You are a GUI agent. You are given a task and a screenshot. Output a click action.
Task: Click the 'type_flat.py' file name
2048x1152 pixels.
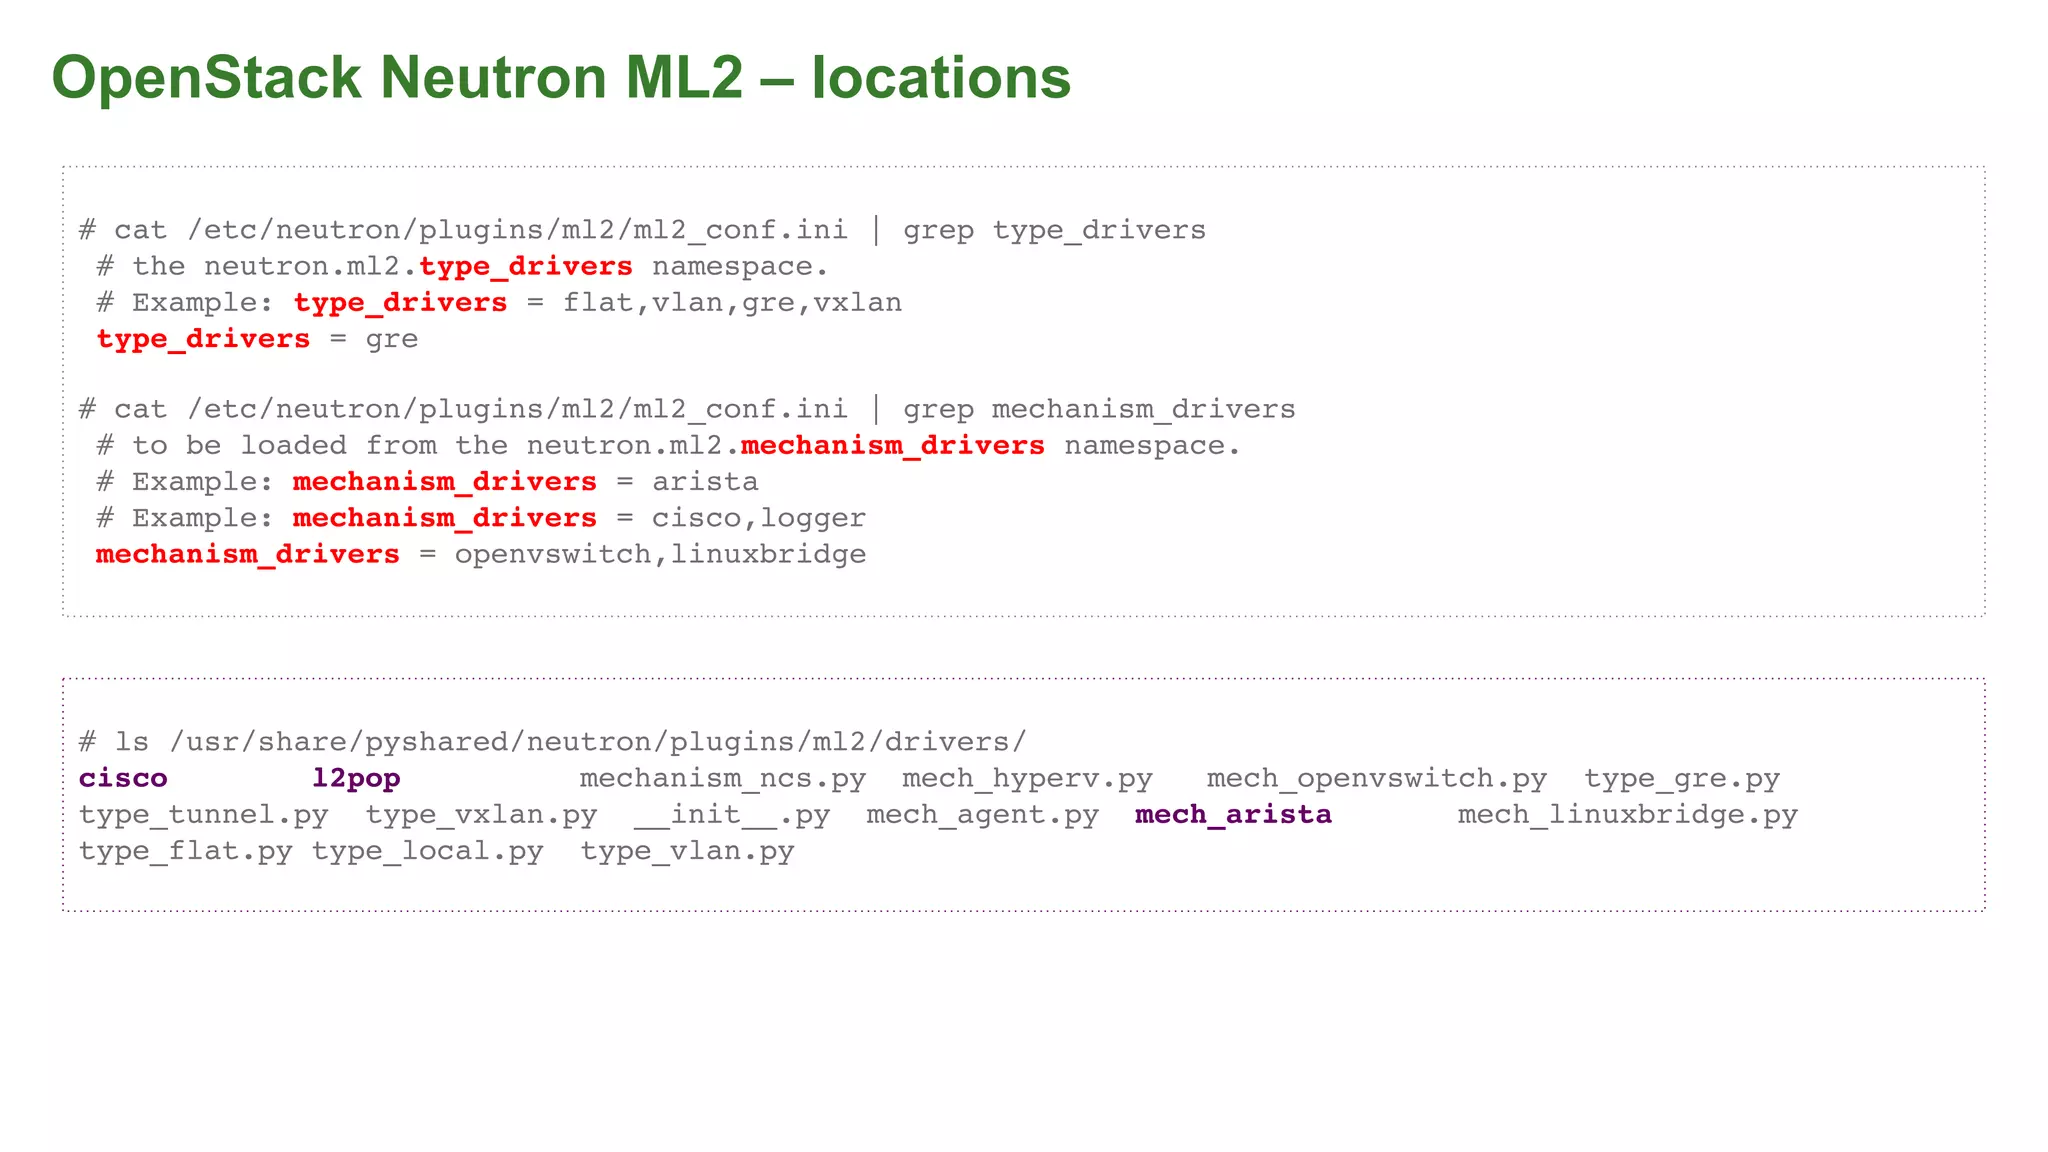coord(186,850)
